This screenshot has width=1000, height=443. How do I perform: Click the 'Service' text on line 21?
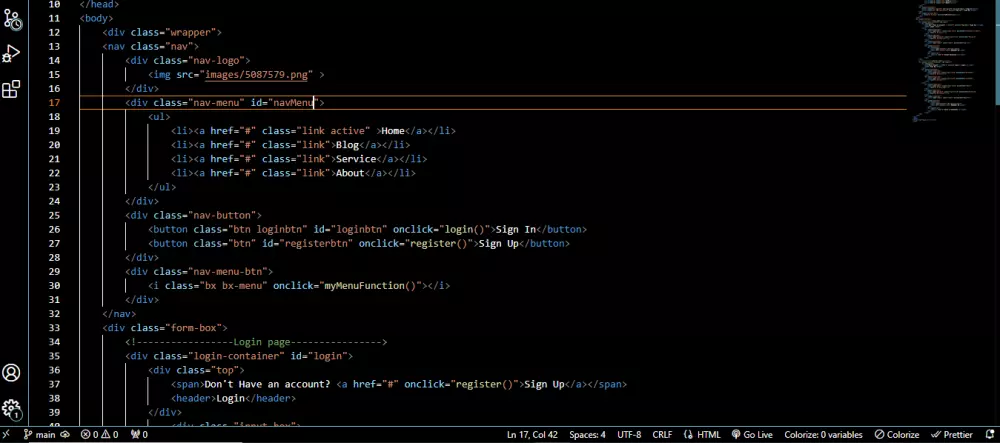pyautogui.click(x=356, y=159)
